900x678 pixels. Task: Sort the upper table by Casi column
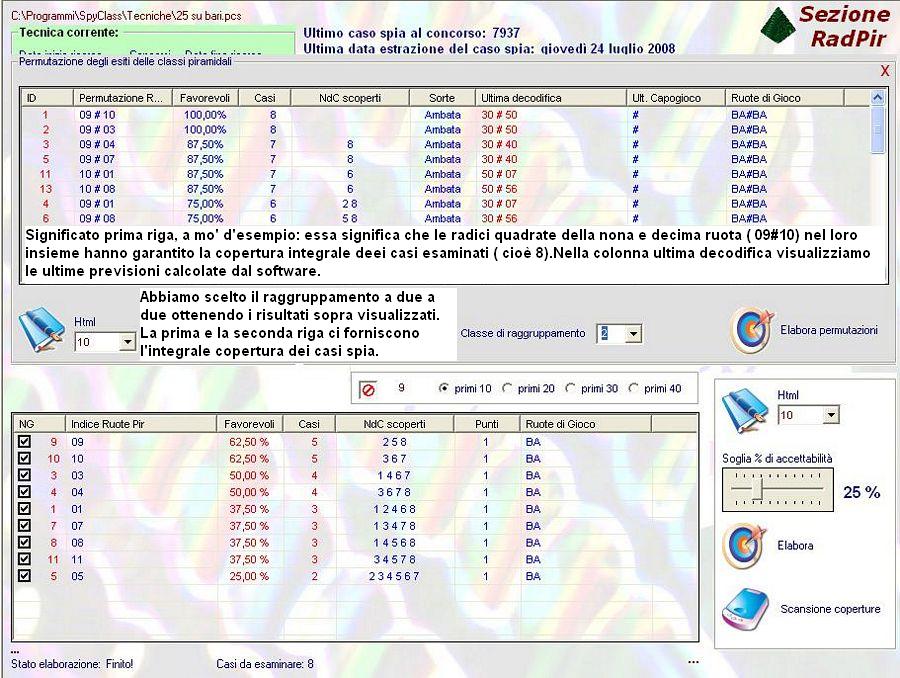pyautogui.click(x=265, y=98)
